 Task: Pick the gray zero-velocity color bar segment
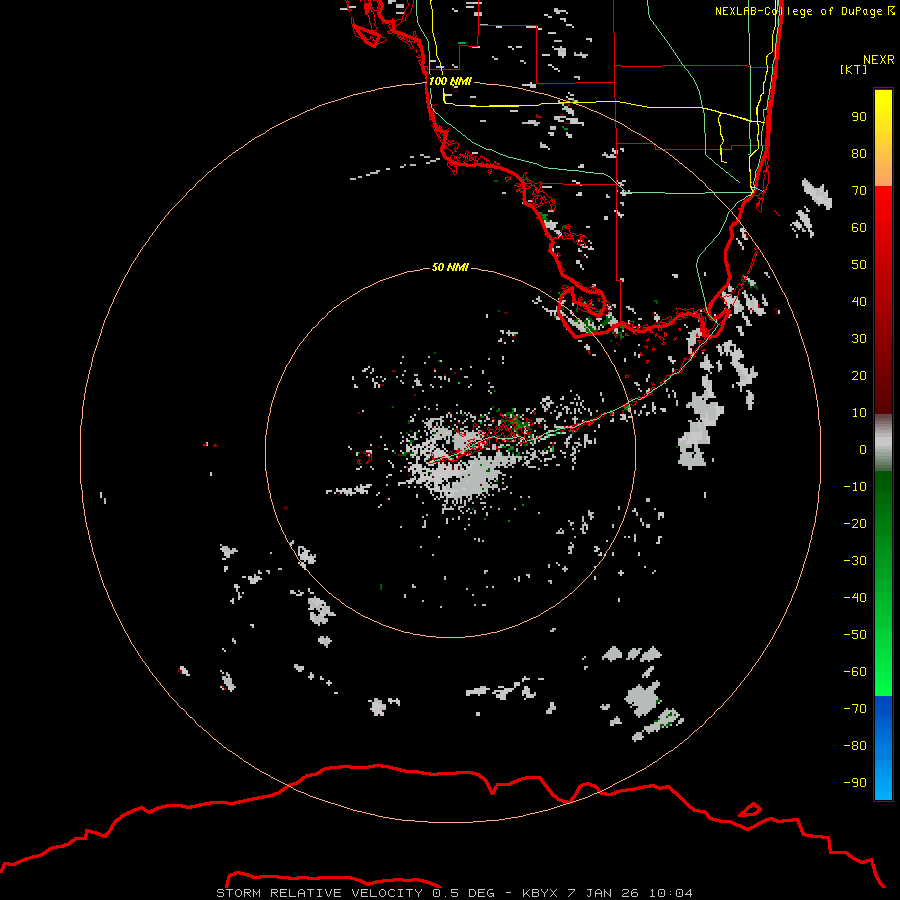click(x=883, y=443)
